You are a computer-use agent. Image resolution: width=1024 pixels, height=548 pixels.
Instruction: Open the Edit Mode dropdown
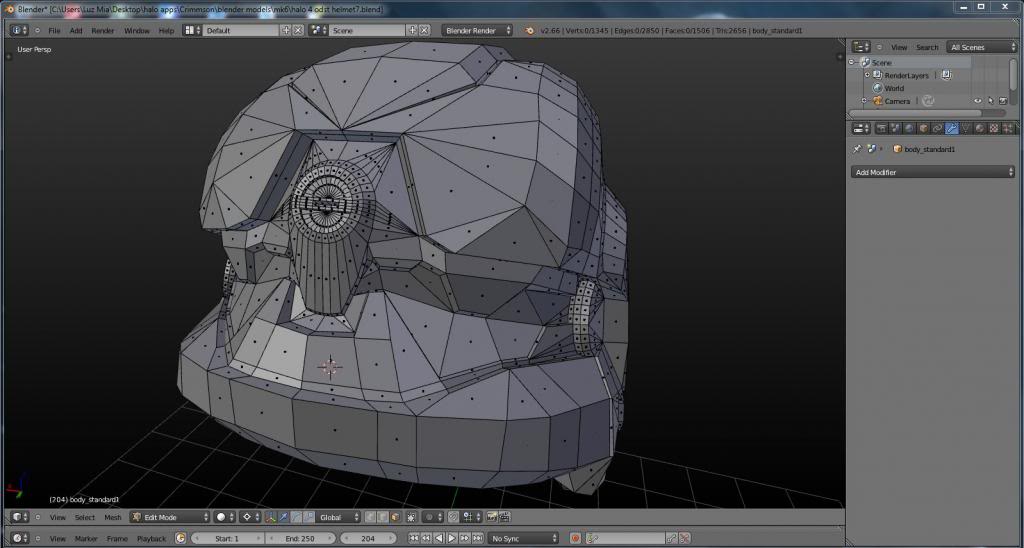tap(170, 517)
